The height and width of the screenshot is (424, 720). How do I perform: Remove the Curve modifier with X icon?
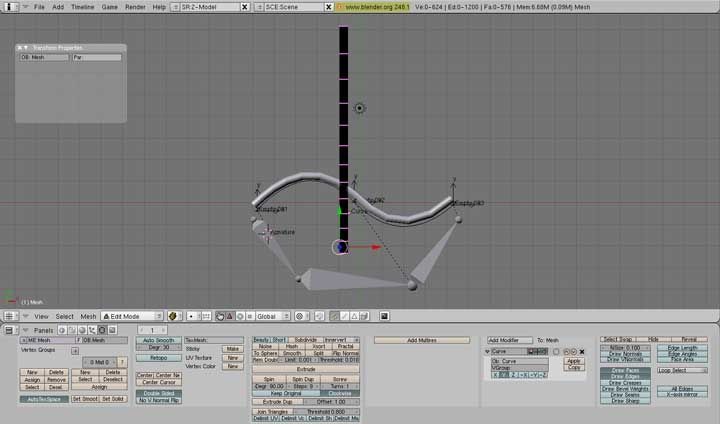582,351
